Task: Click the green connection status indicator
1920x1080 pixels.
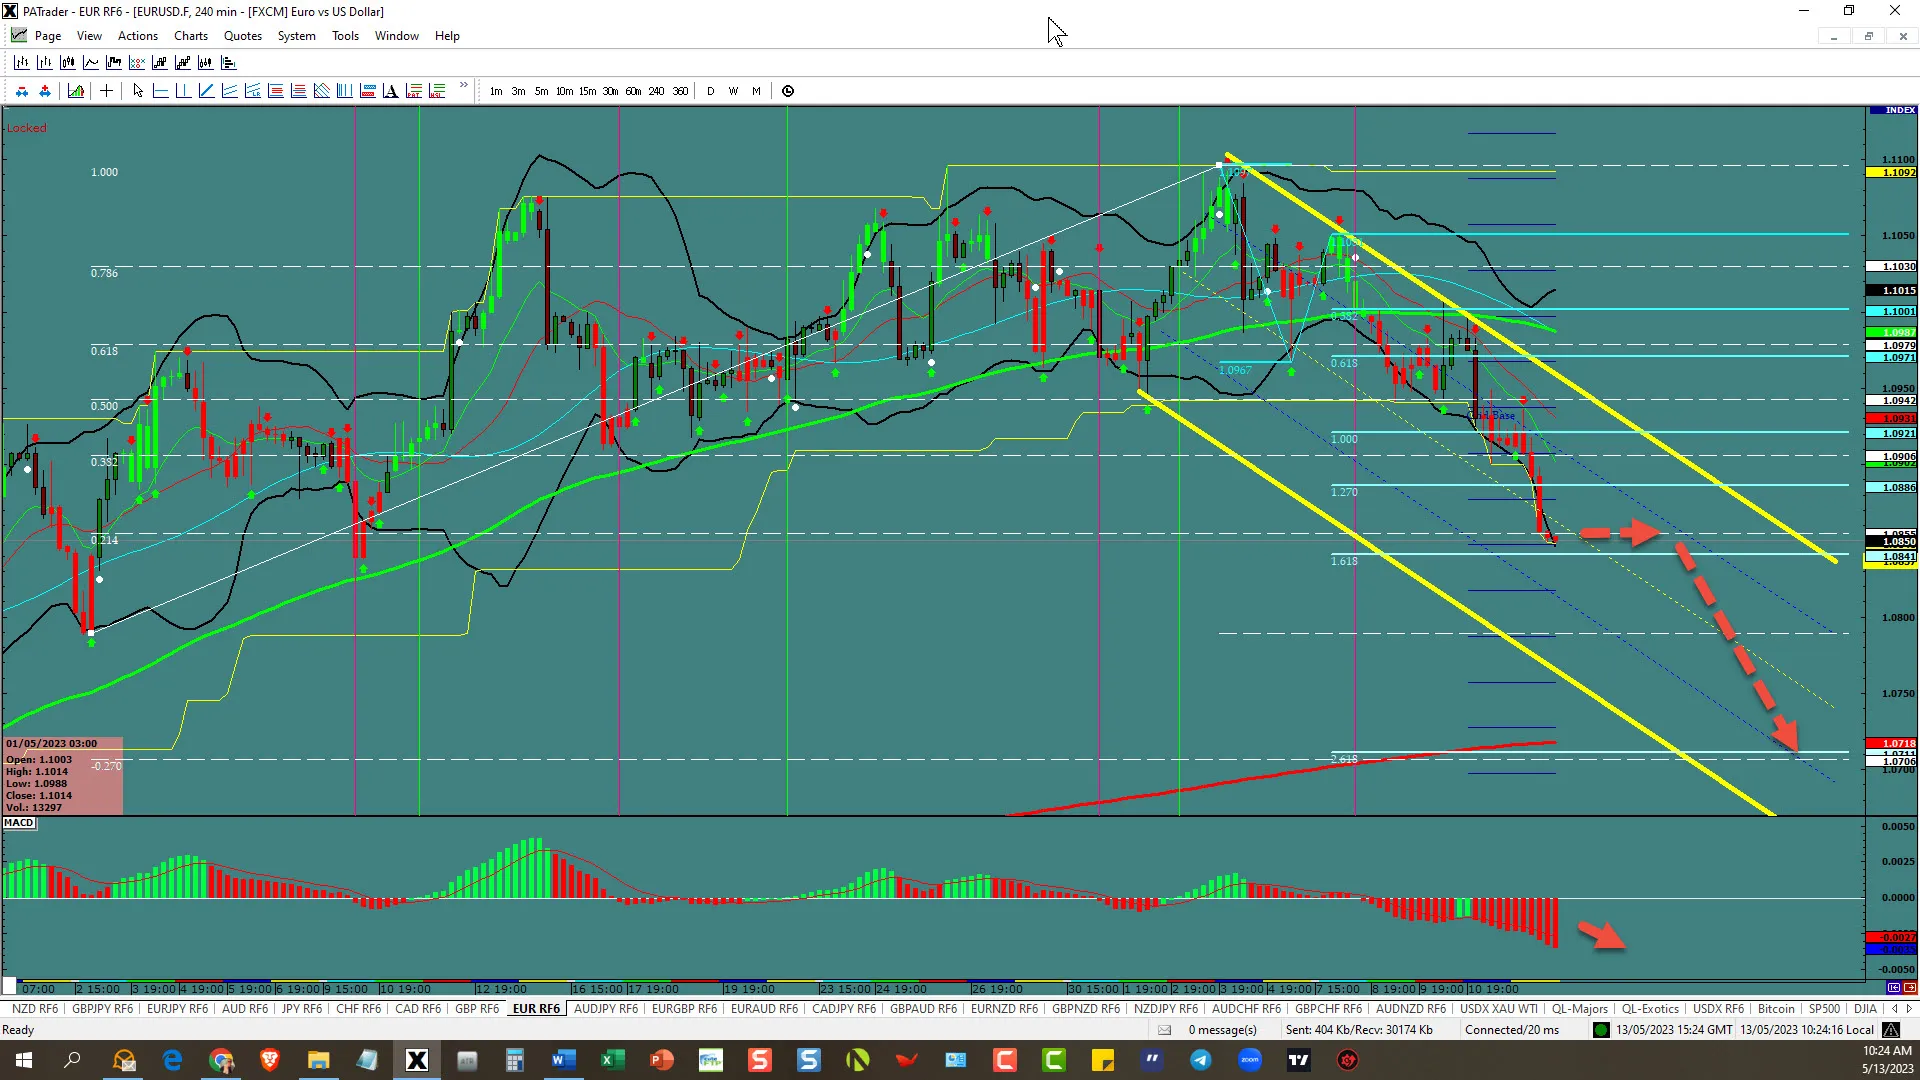Action: pos(1601,1030)
